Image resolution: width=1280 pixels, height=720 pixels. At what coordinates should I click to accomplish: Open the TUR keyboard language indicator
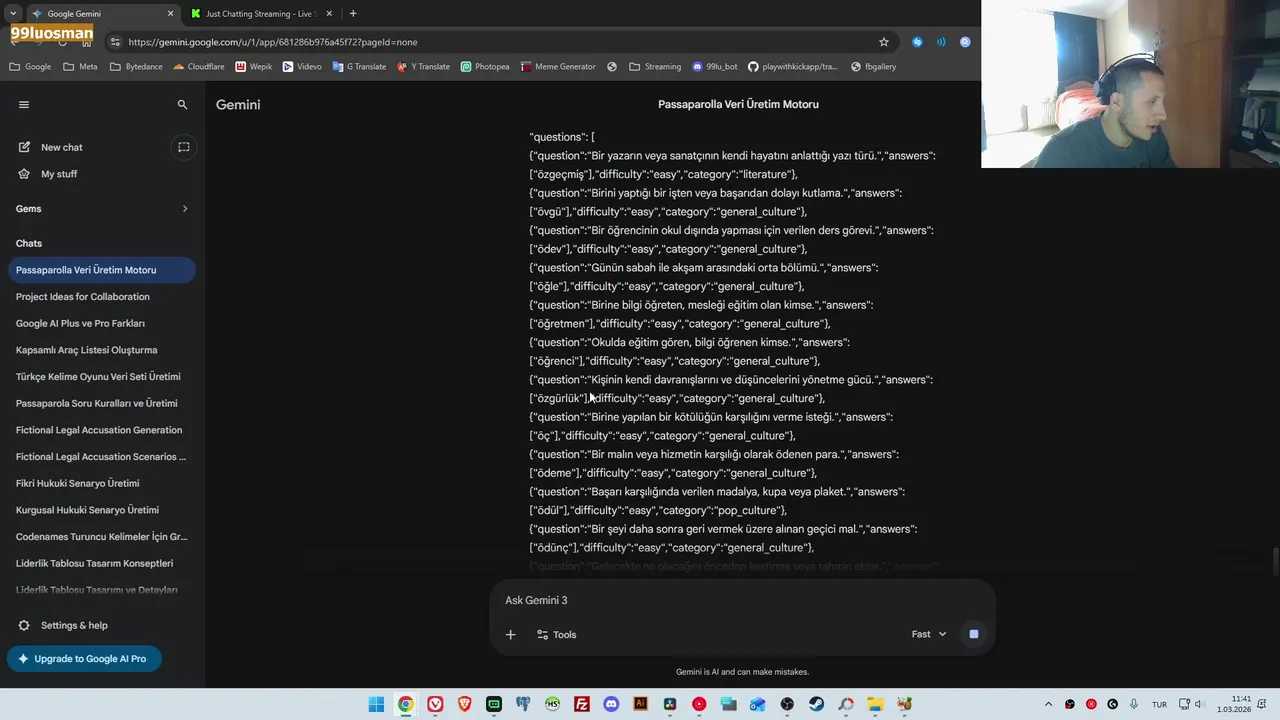coord(1159,704)
